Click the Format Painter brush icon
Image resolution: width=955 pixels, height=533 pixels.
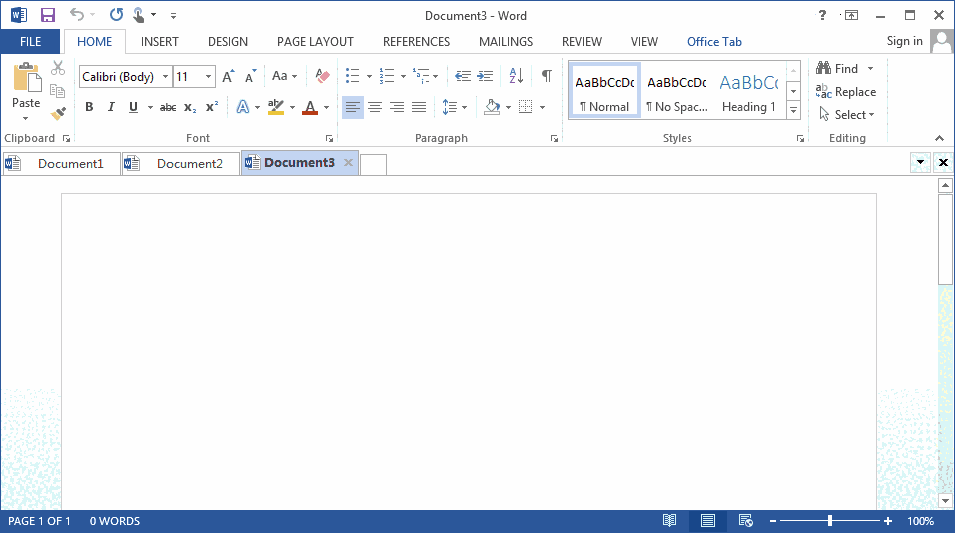(58, 114)
